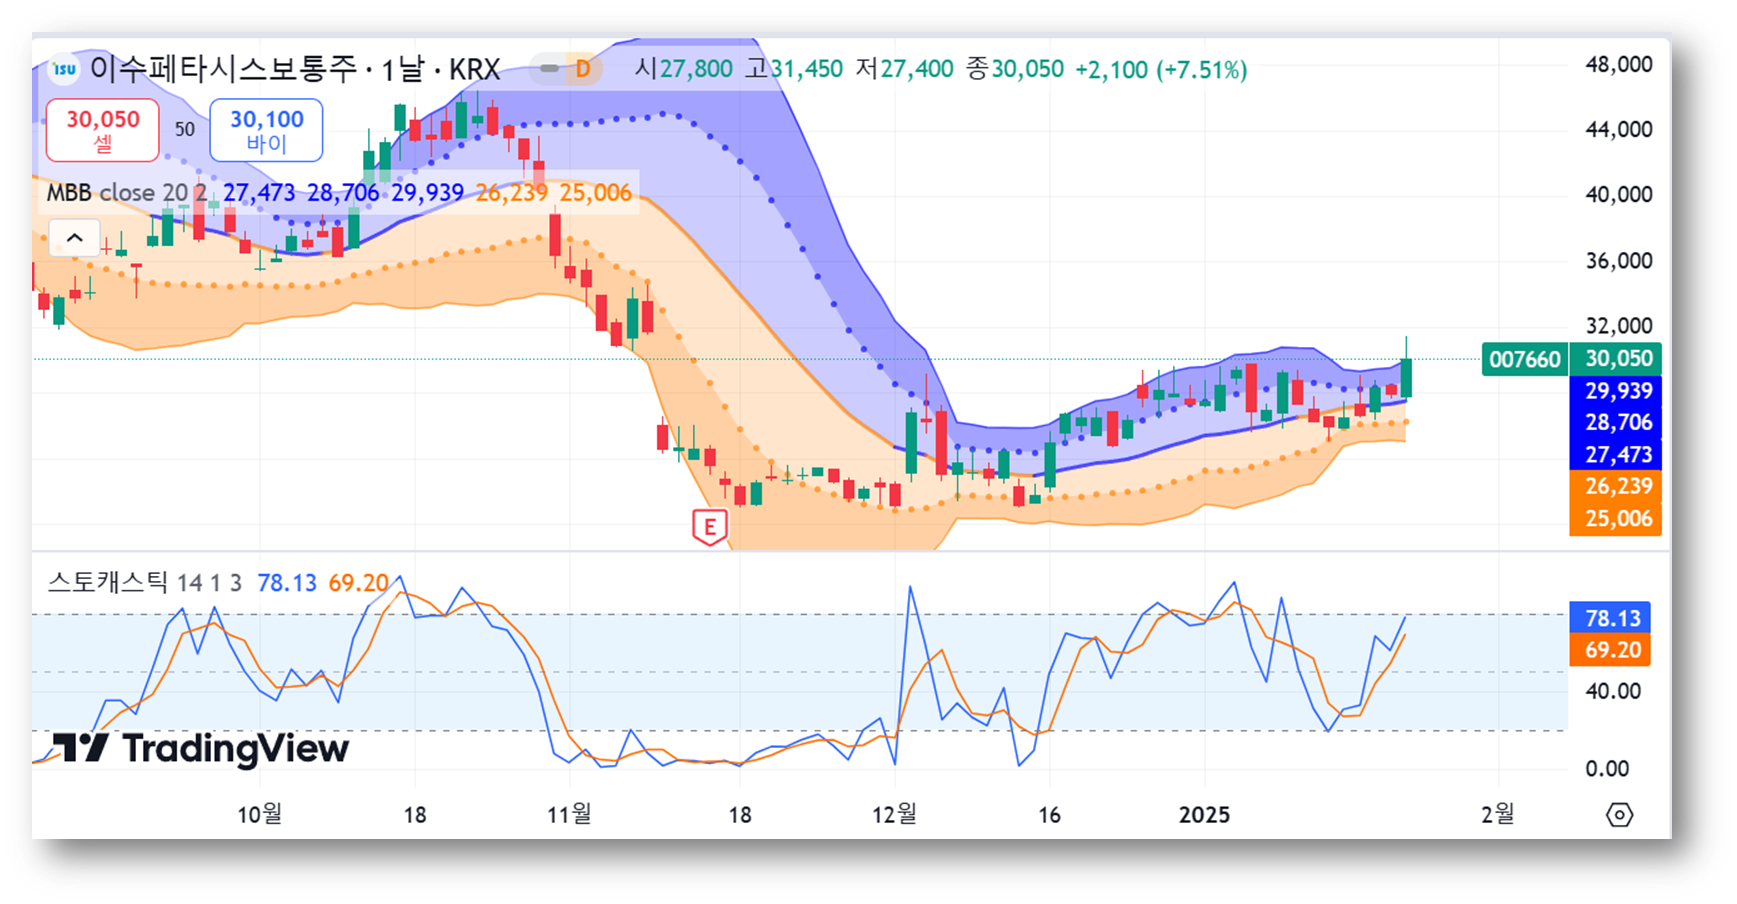The height and width of the screenshot is (904, 1737).
Task: Click the 10월 date axis label
Action: click(x=259, y=814)
